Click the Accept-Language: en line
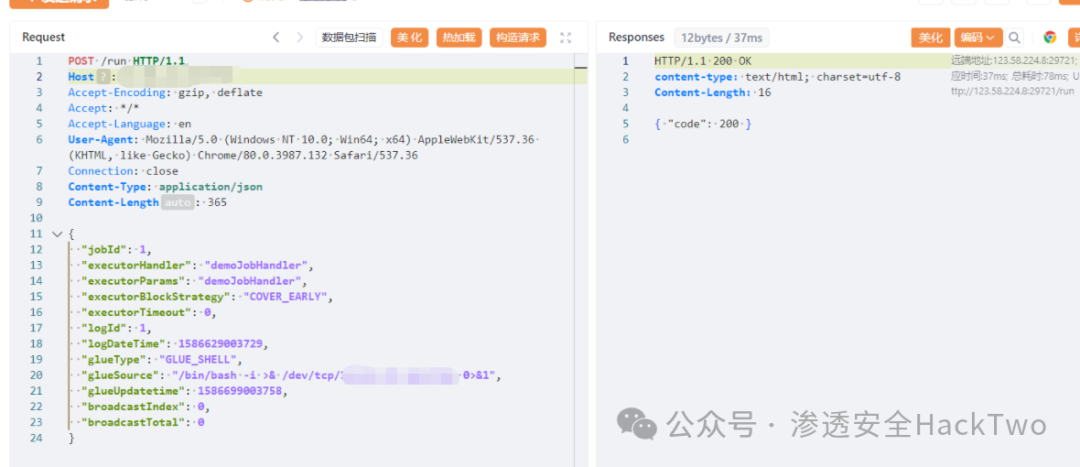1080x467 pixels. coord(129,124)
